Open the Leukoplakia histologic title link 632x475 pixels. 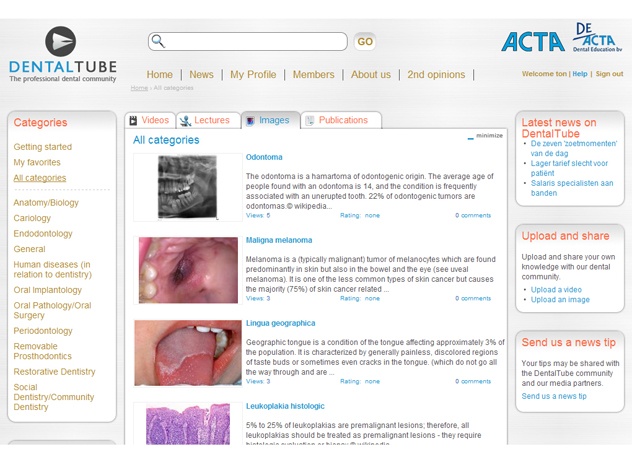point(285,406)
